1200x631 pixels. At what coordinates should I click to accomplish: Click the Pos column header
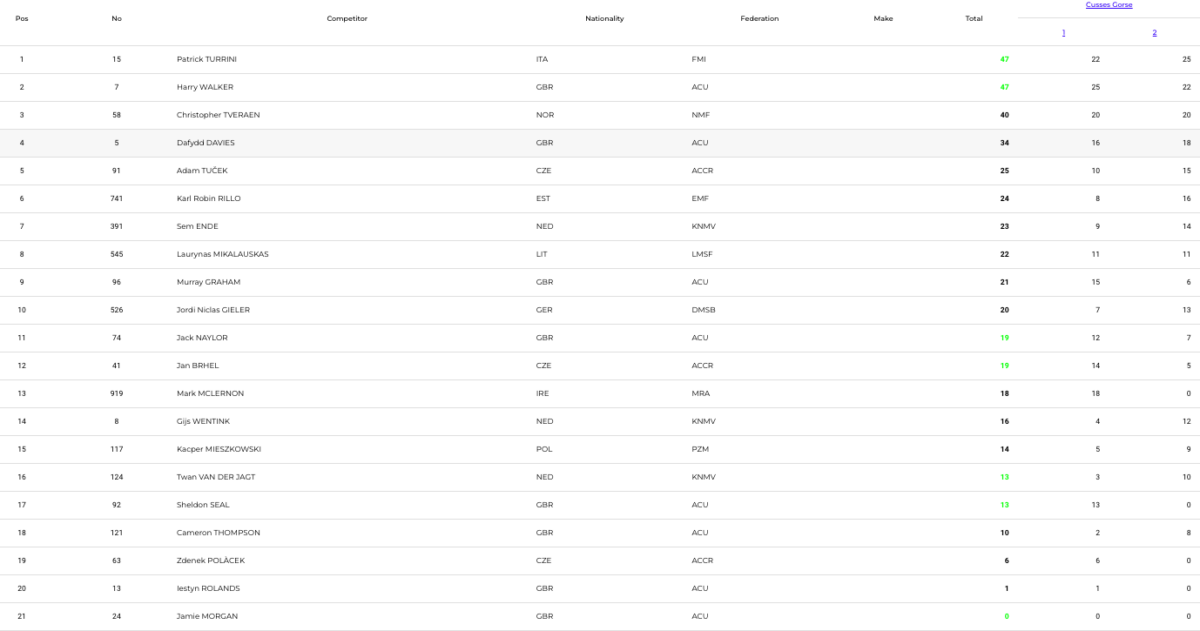tap(22, 18)
